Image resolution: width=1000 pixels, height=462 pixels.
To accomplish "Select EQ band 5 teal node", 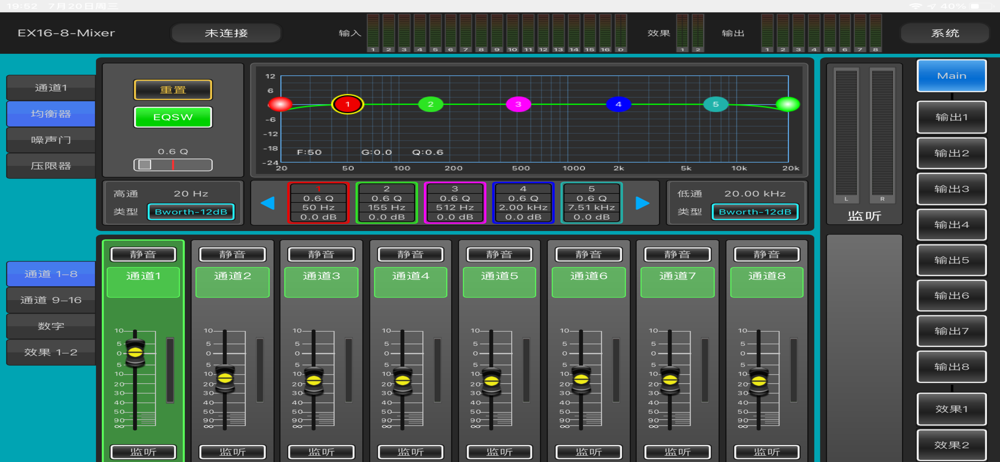I will click(x=716, y=104).
